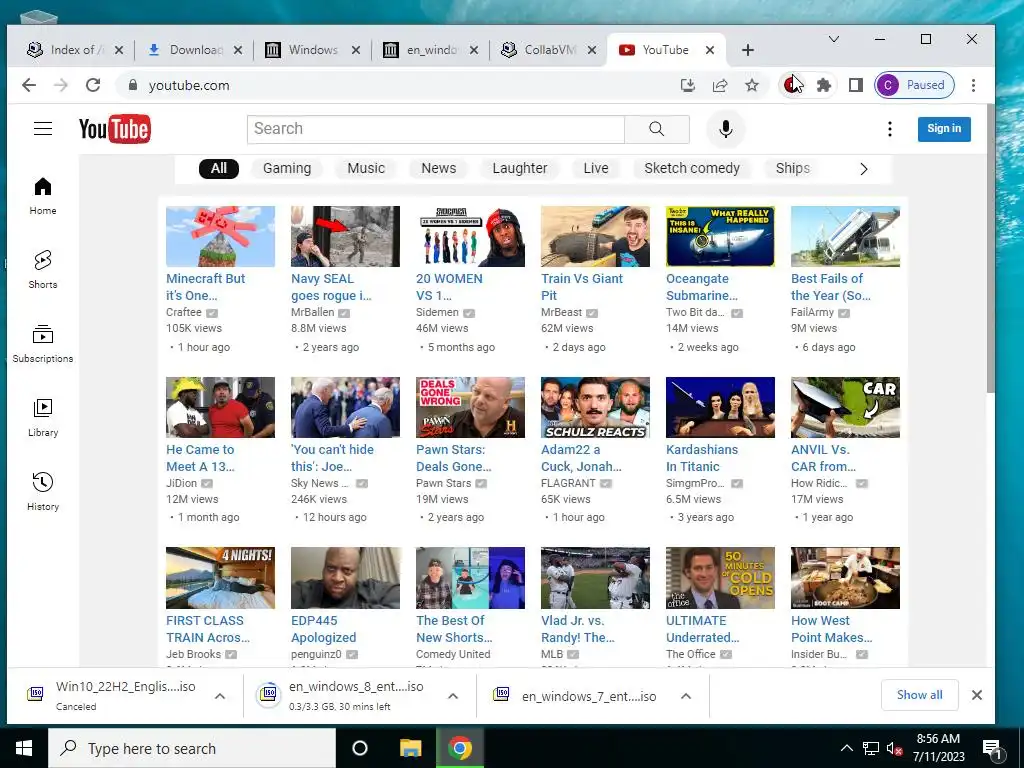1024x768 pixels.
Task: Open Chrome profile Paused button
Action: pos(914,85)
